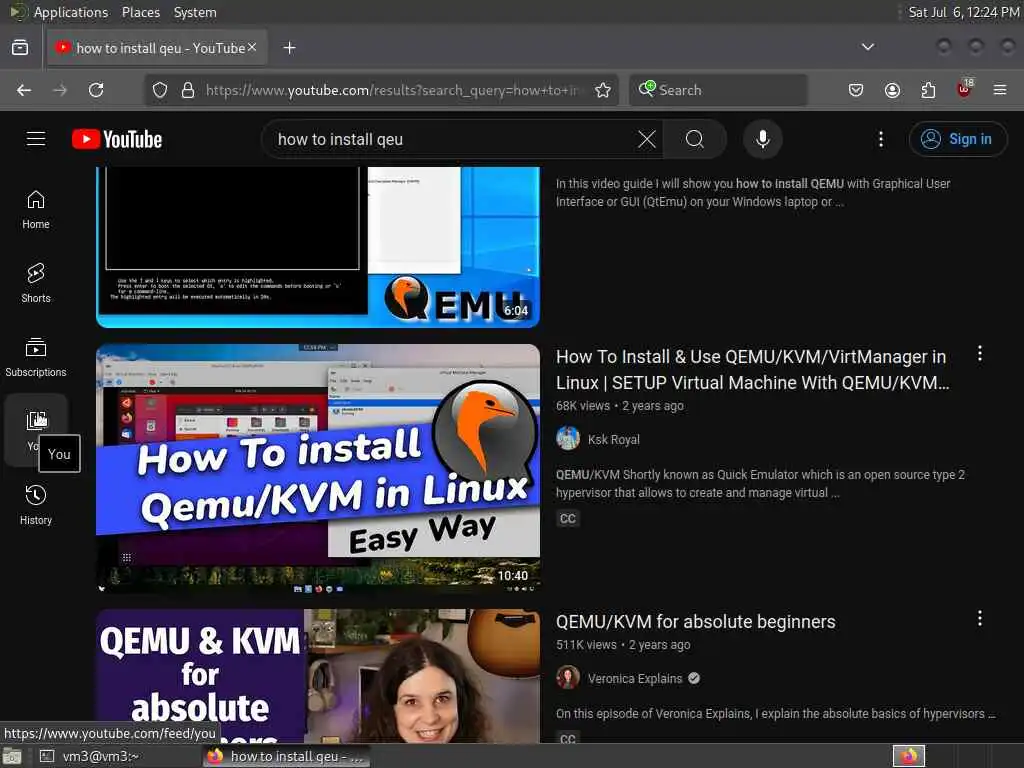Click the YouTube search text field
This screenshot has height=768, width=1024.
451,139
